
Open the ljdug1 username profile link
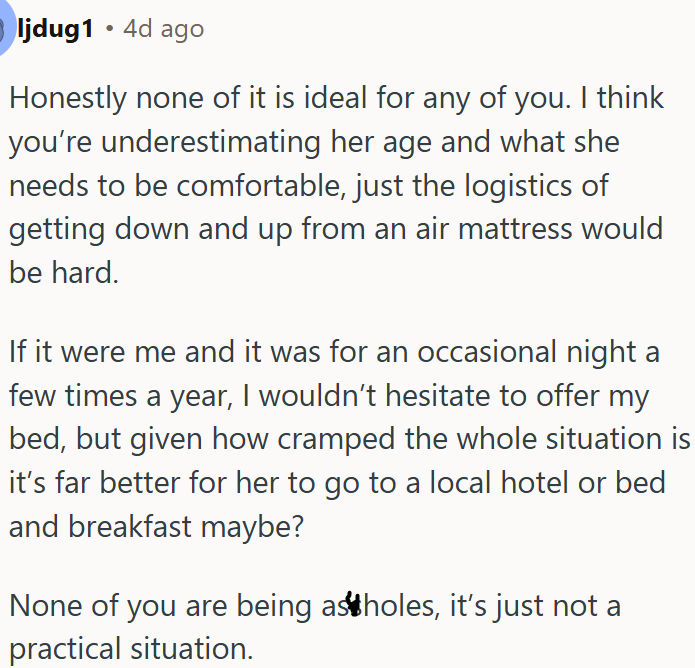(x=56, y=28)
